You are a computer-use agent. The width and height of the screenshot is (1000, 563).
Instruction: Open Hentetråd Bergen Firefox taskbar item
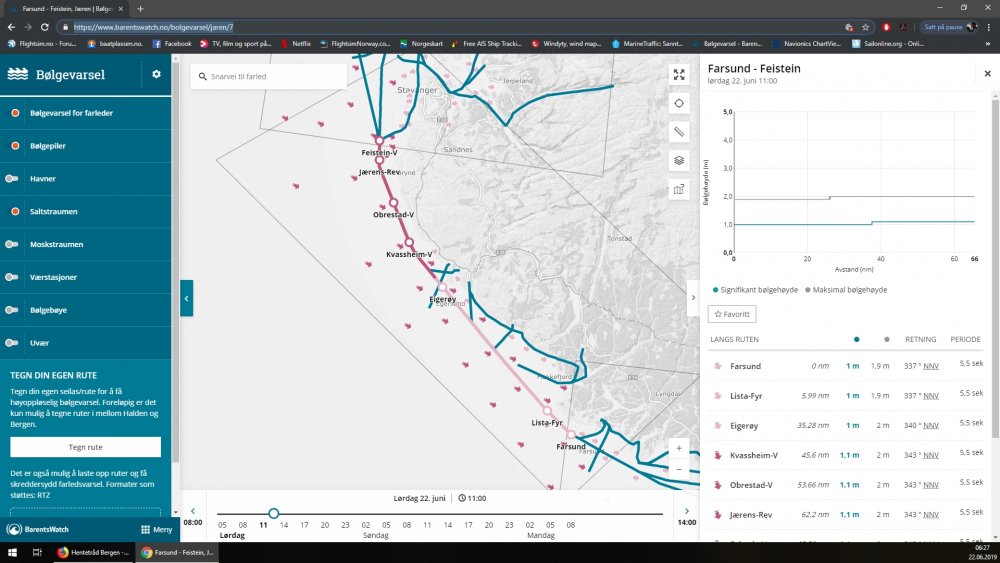tap(92, 552)
